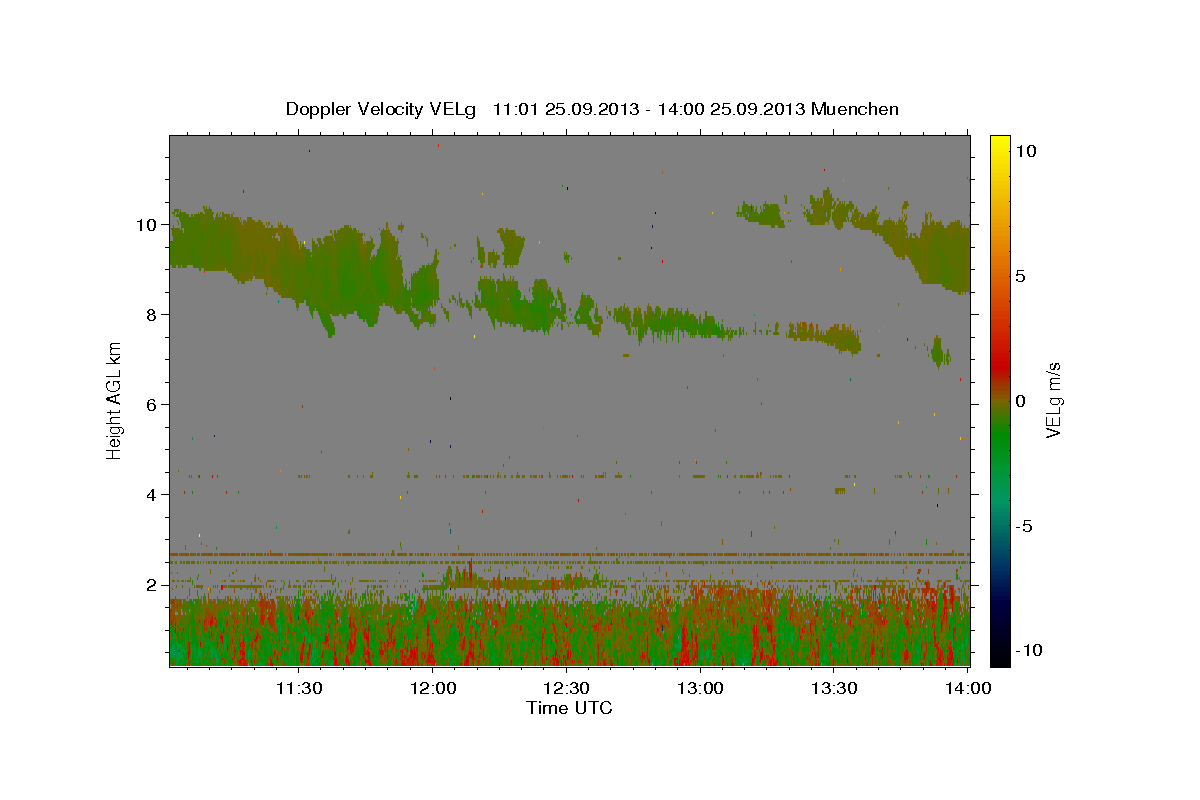Click the 'Time UTC' axis label

click(x=569, y=708)
